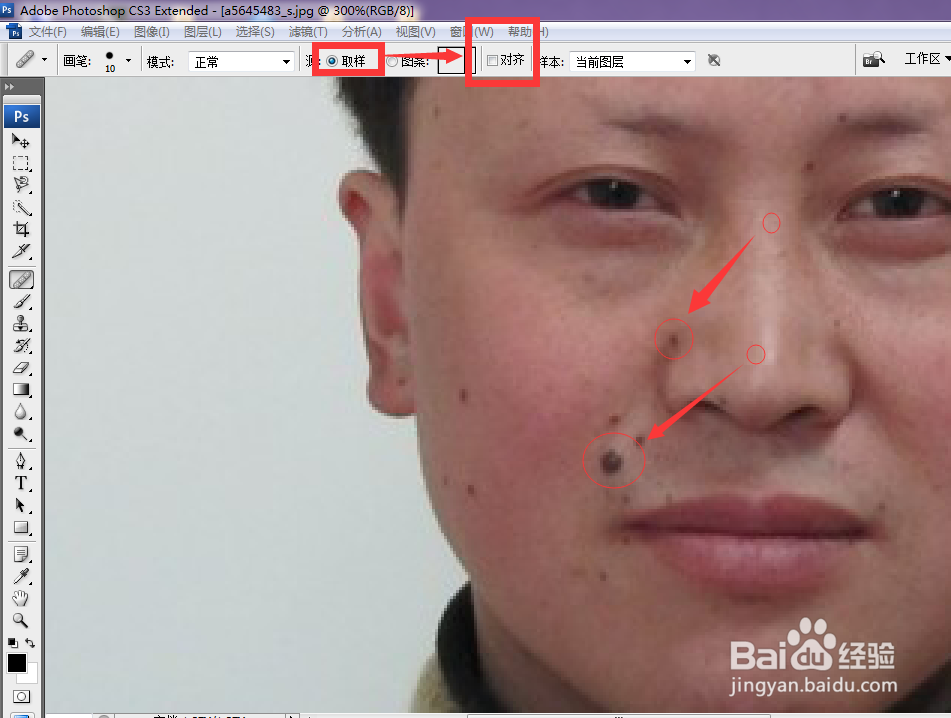This screenshot has width=951, height=718.
Task: Select the History Brush tool
Action: coord(21,346)
